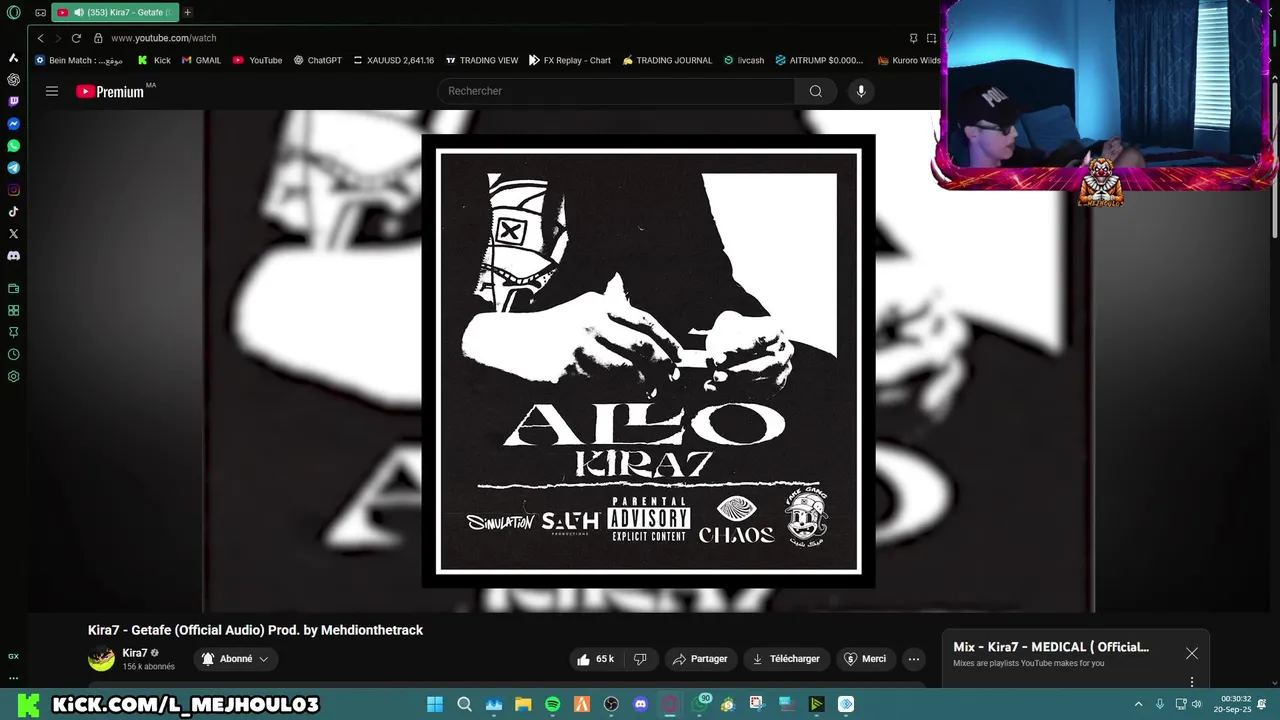Reload the current YouTube page
The height and width of the screenshot is (720, 1280).
click(x=76, y=38)
